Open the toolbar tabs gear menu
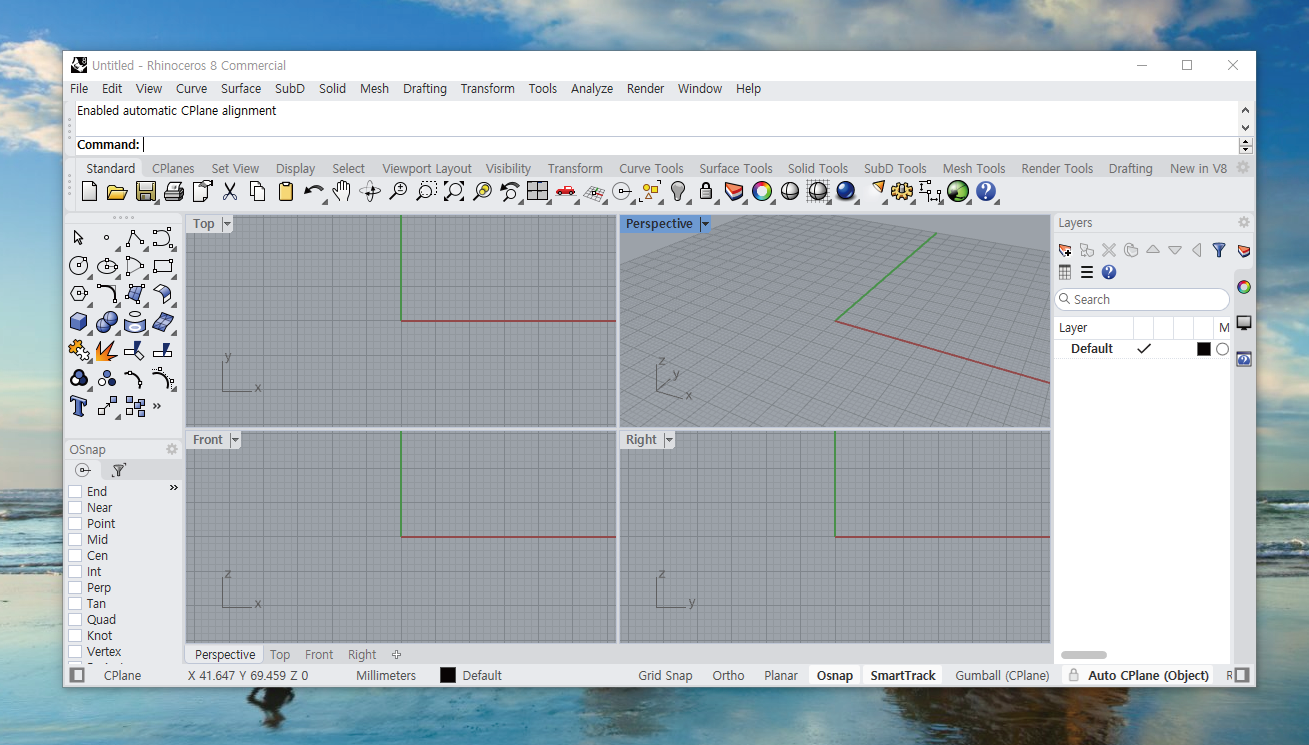1309x745 pixels. click(1243, 168)
